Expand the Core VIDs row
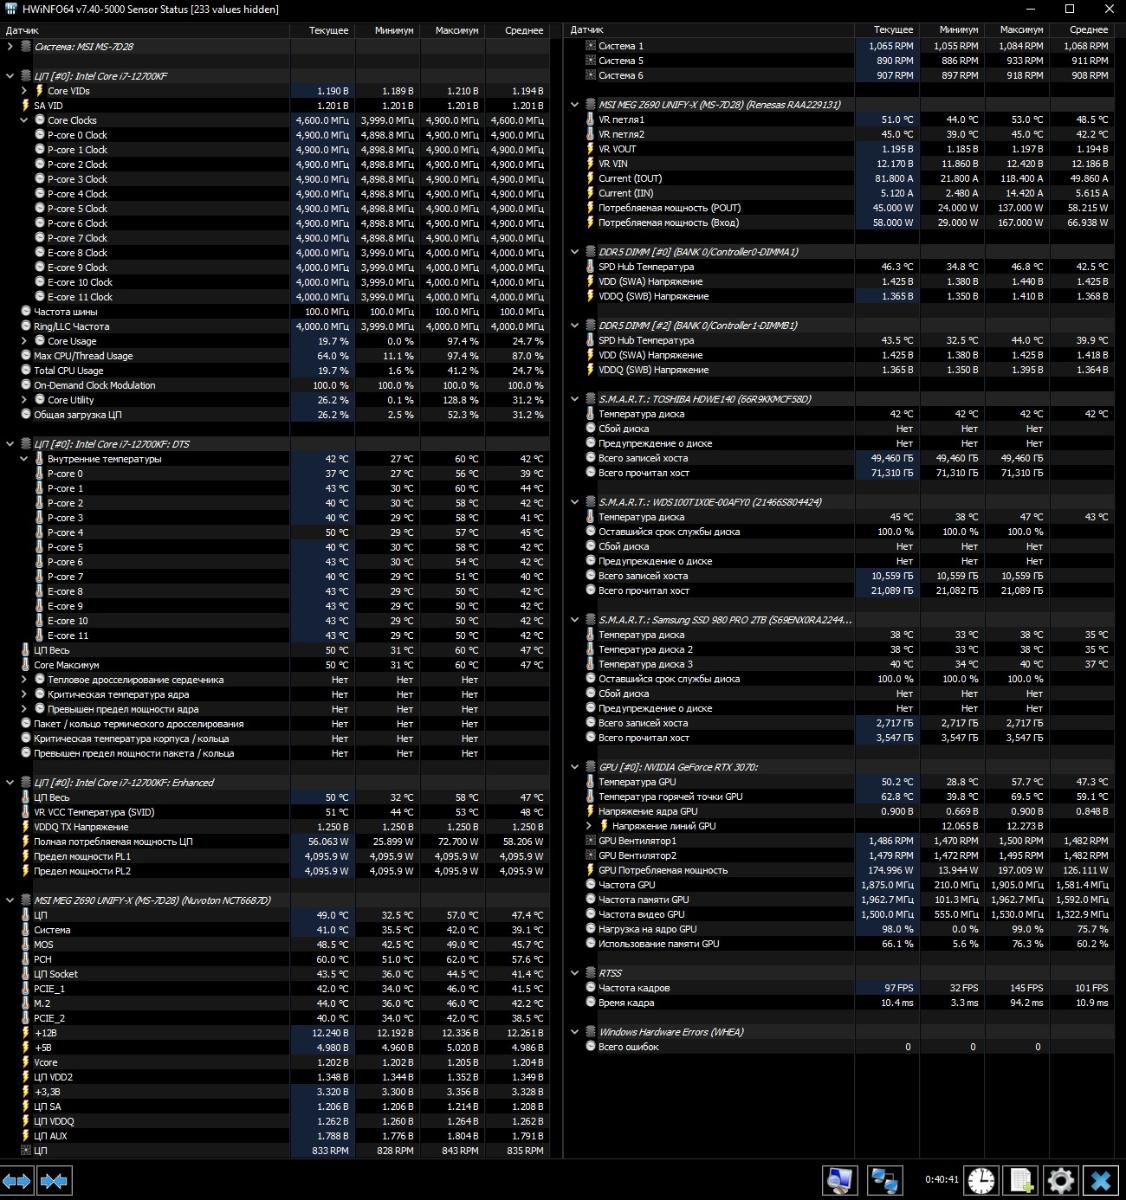Viewport: 1126px width, 1200px height. [25, 90]
